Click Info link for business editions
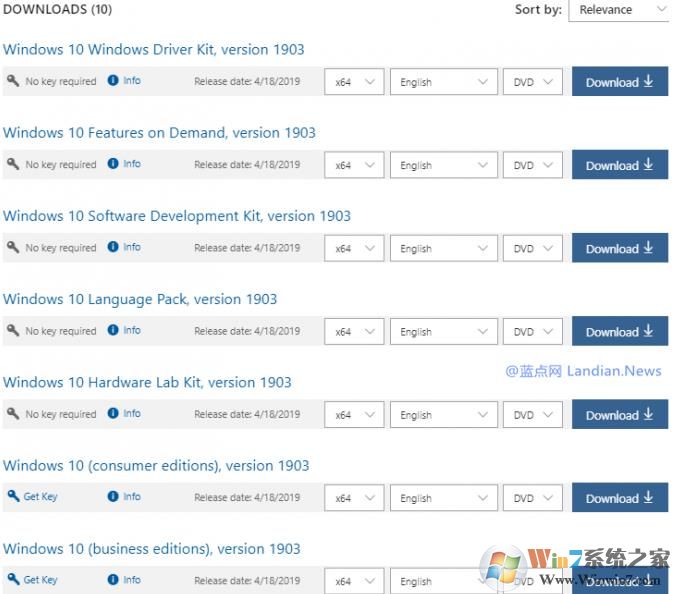677x594 pixels. point(132,580)
